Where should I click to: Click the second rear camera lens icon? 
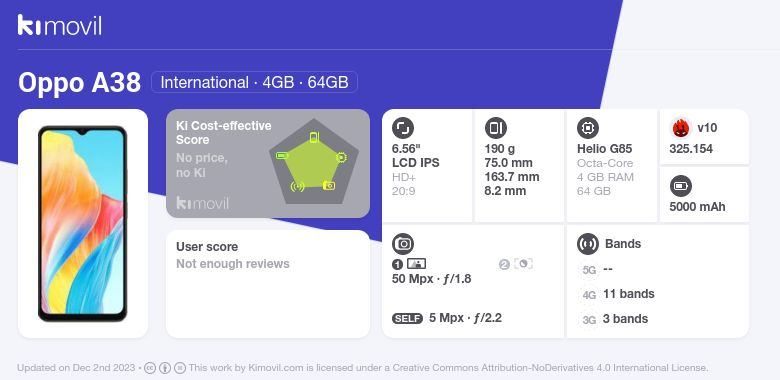click(x=523, y=264)
